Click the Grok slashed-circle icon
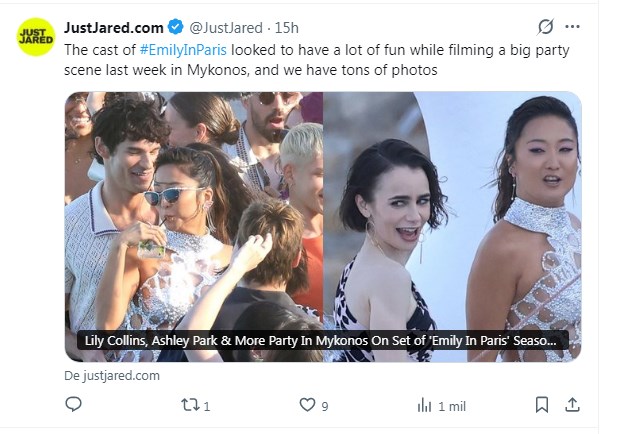Viewport: 620px width, 434px height. (545, 27)
